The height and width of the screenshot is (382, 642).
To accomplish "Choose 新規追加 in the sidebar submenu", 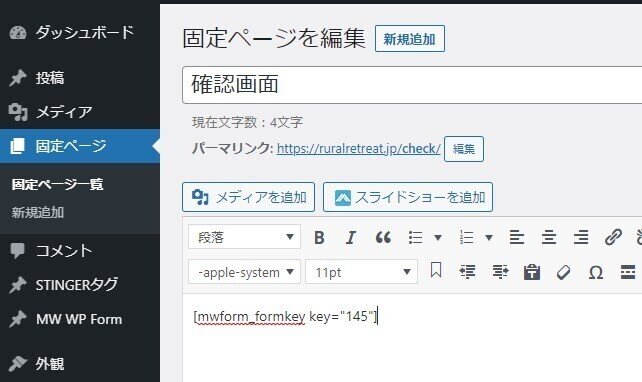I will 38,212.
